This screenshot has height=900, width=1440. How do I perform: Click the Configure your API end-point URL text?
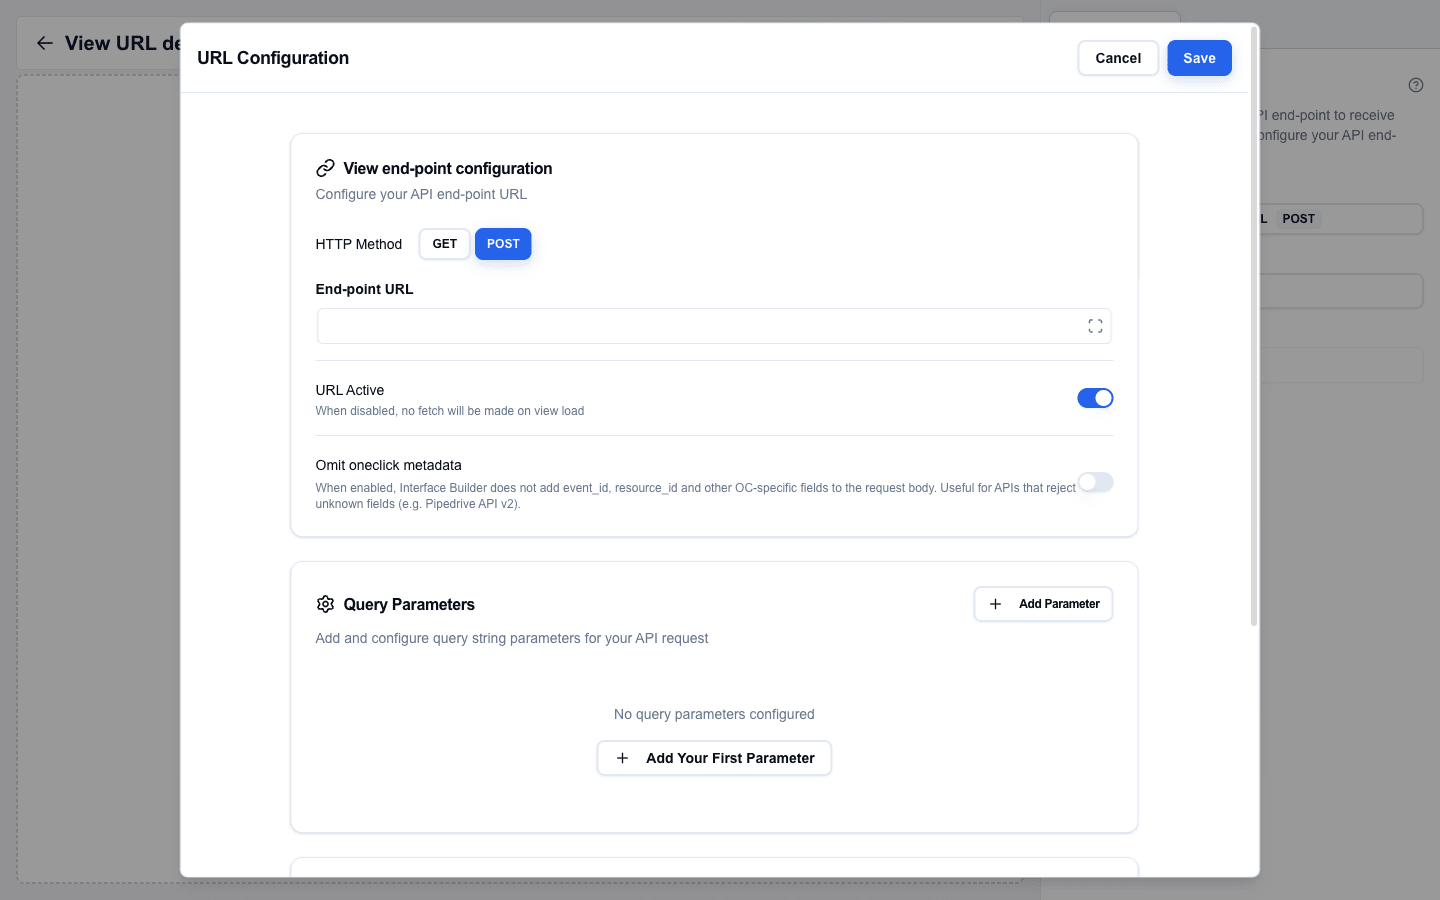point(421,194)
